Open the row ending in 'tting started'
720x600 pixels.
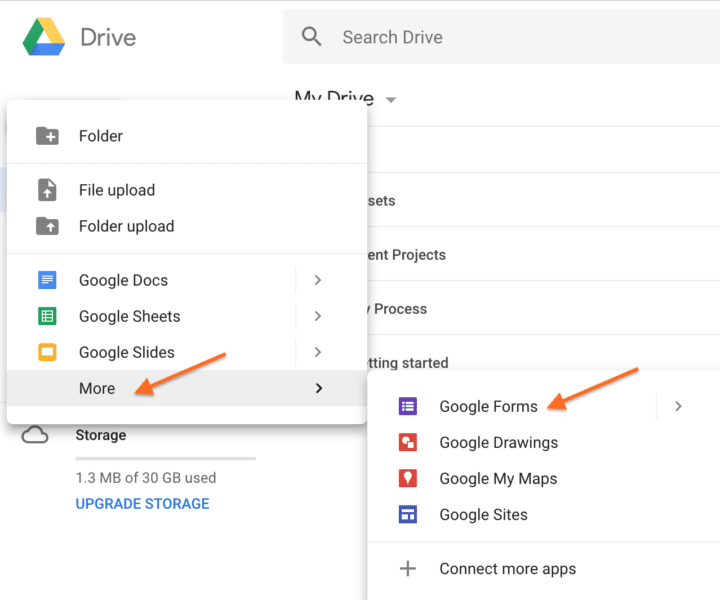coord(544,354)
